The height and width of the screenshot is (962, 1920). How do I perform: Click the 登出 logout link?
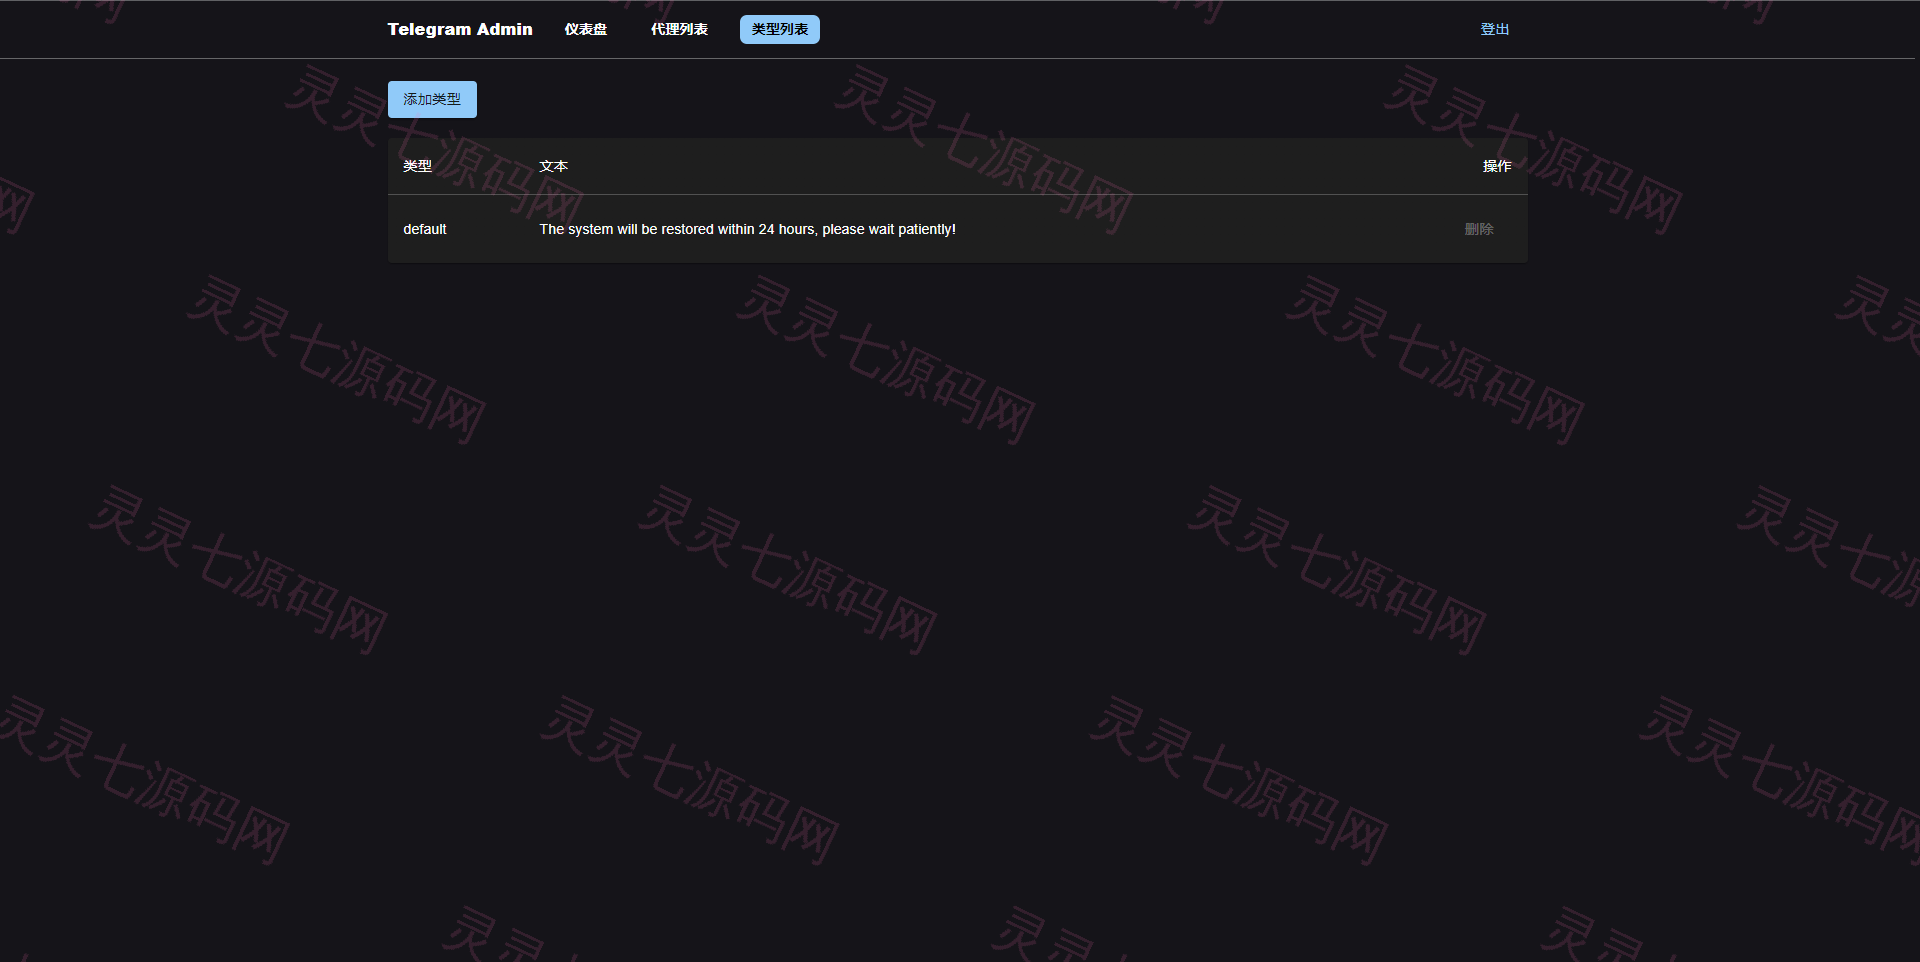(x=1495, y=29)
